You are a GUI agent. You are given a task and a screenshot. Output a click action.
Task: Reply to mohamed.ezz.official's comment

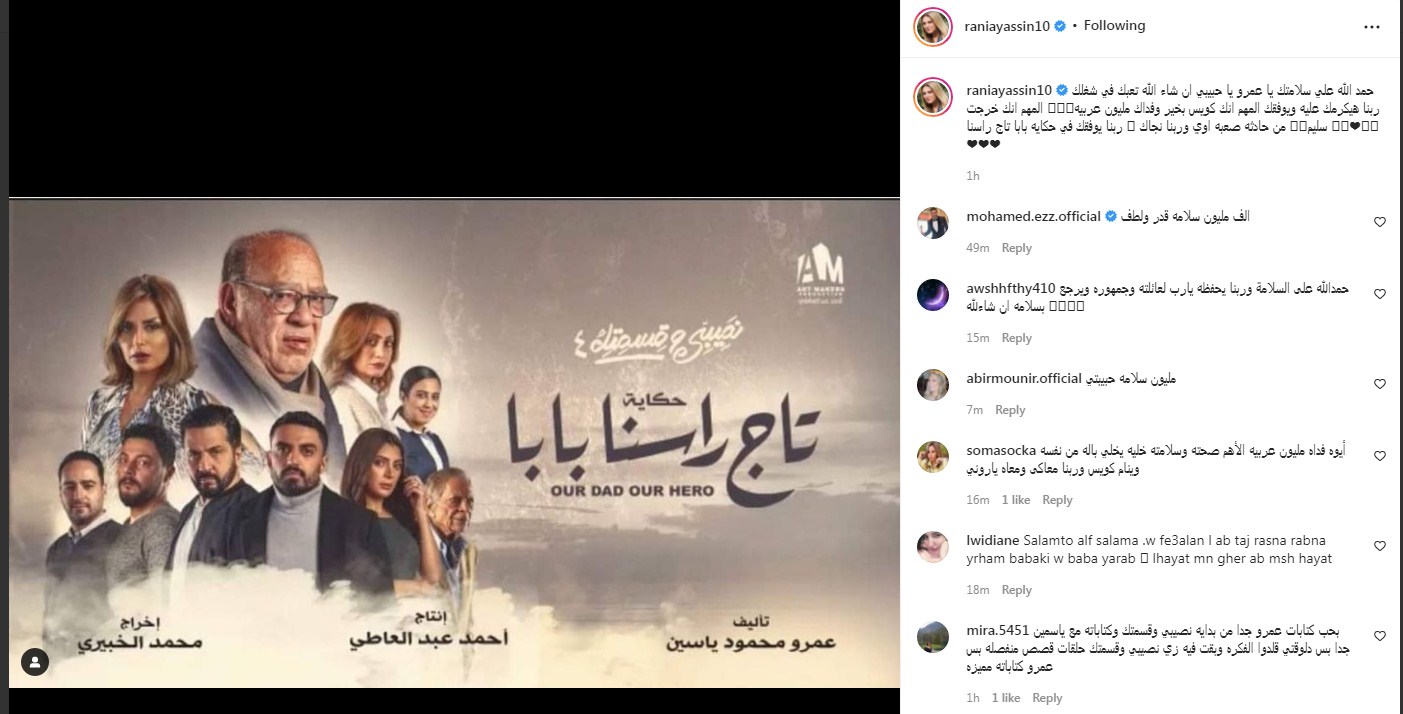1017,248
